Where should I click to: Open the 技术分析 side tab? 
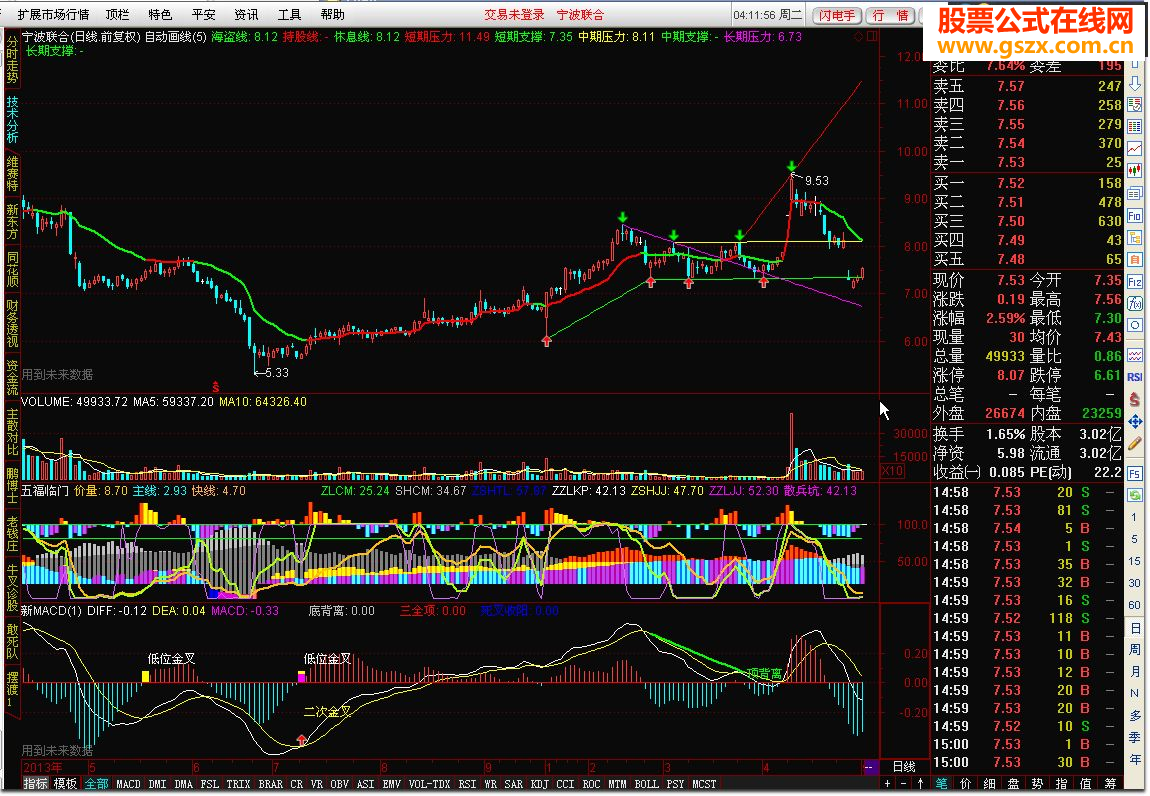(12, 120)
